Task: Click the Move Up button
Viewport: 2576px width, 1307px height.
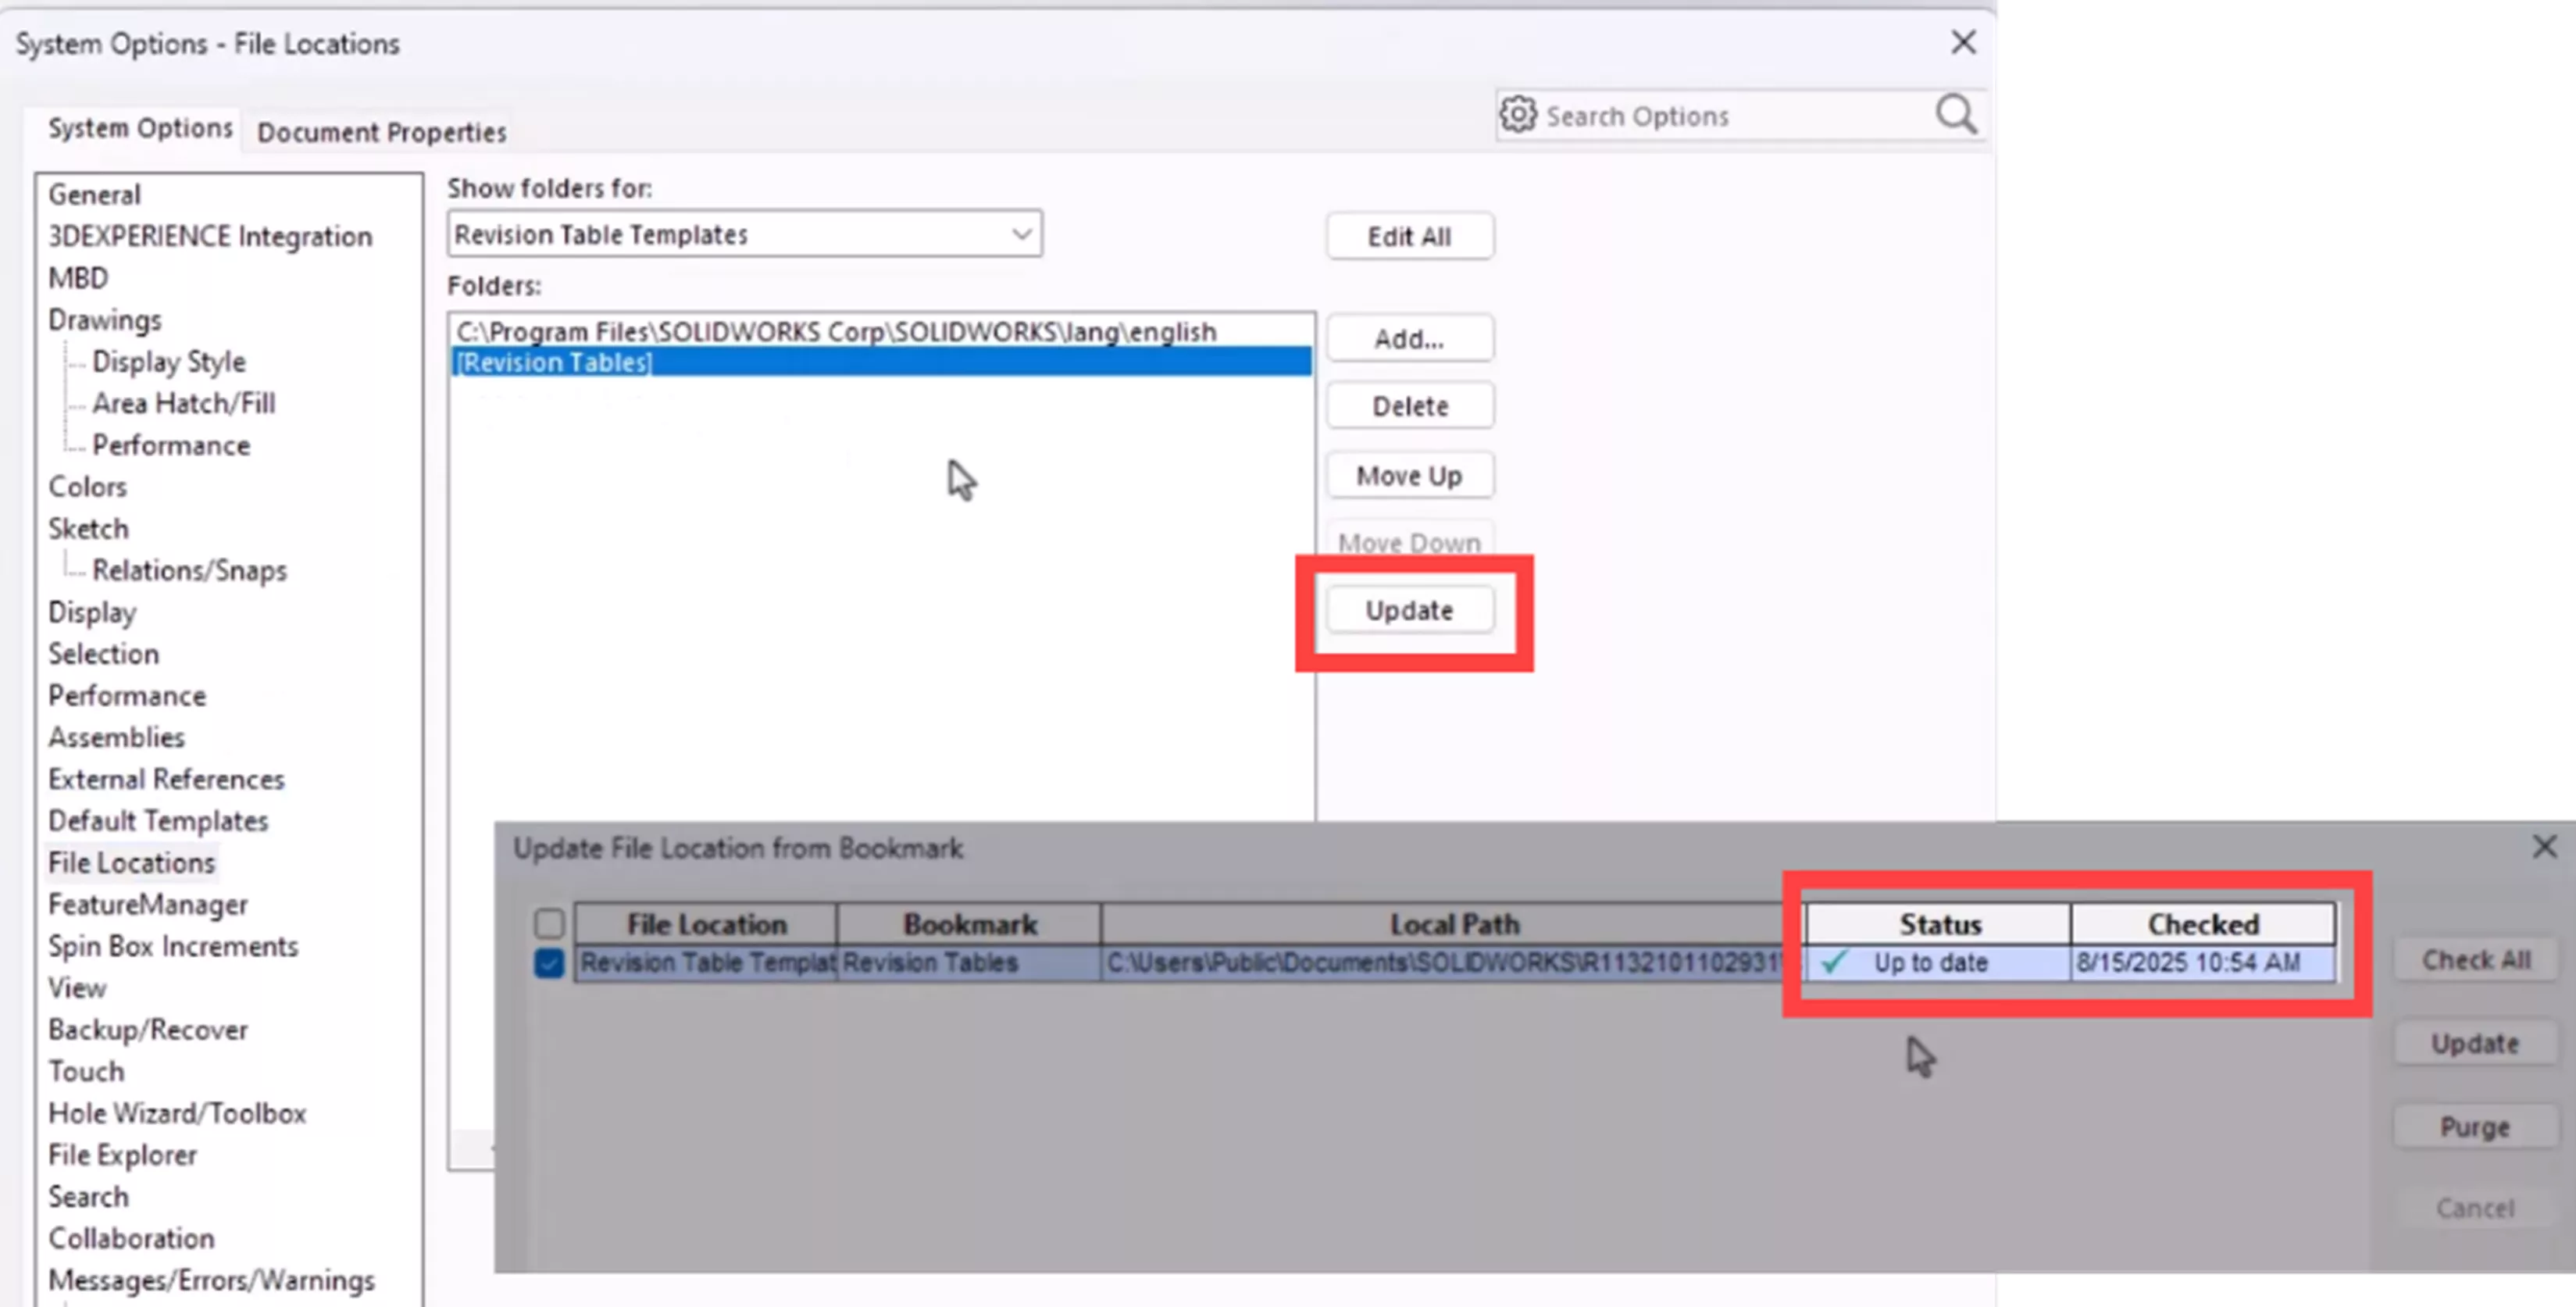Action: [1409, 475]
